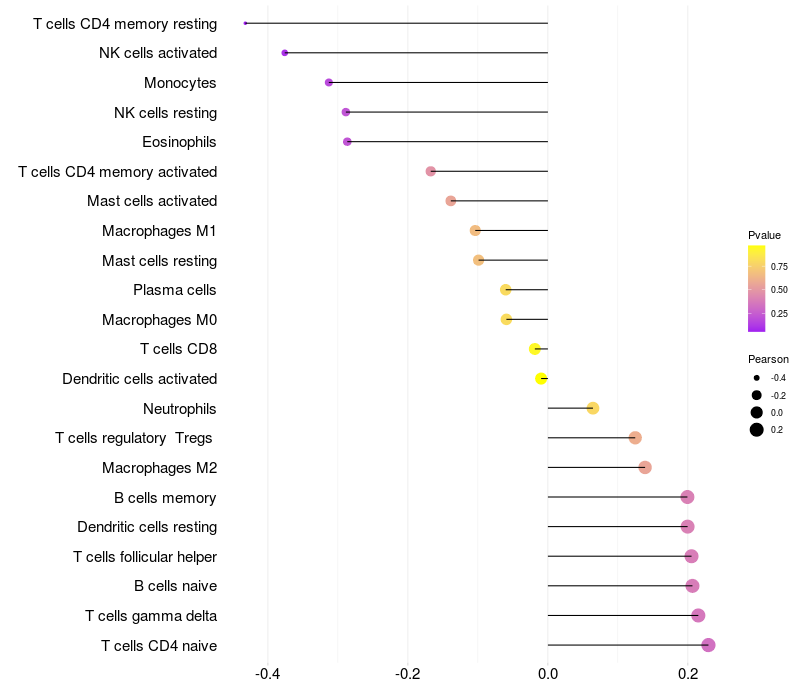The image size is (800, 700).
Task: Click the Pvalue color gradient bar
Action: pyautogui.click(x=757, y=288)
